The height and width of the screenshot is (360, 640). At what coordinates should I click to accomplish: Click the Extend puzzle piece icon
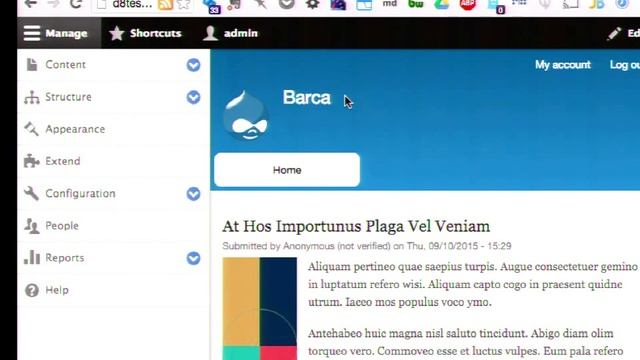click(31, 161)
